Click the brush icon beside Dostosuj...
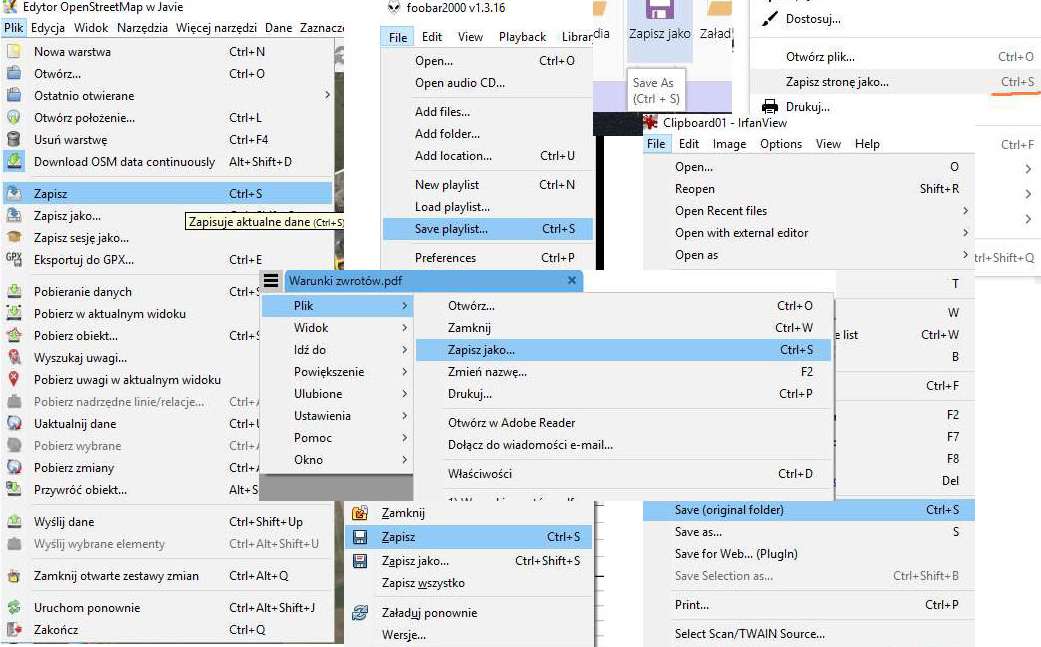This screenshot has height=647, width=1041. pos(769,19)
